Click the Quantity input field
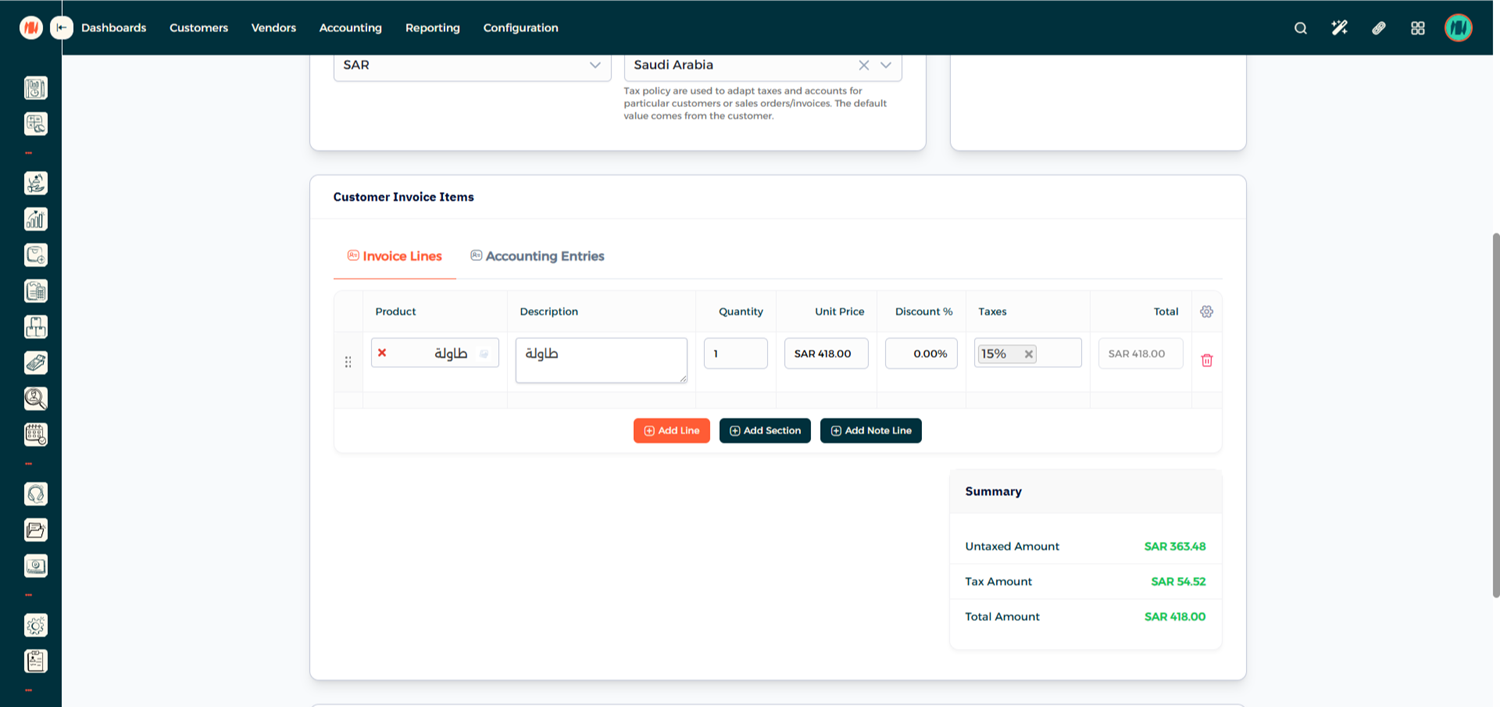Image resolution: width=1500 pixels, height=707 pixels. (735, 353)
